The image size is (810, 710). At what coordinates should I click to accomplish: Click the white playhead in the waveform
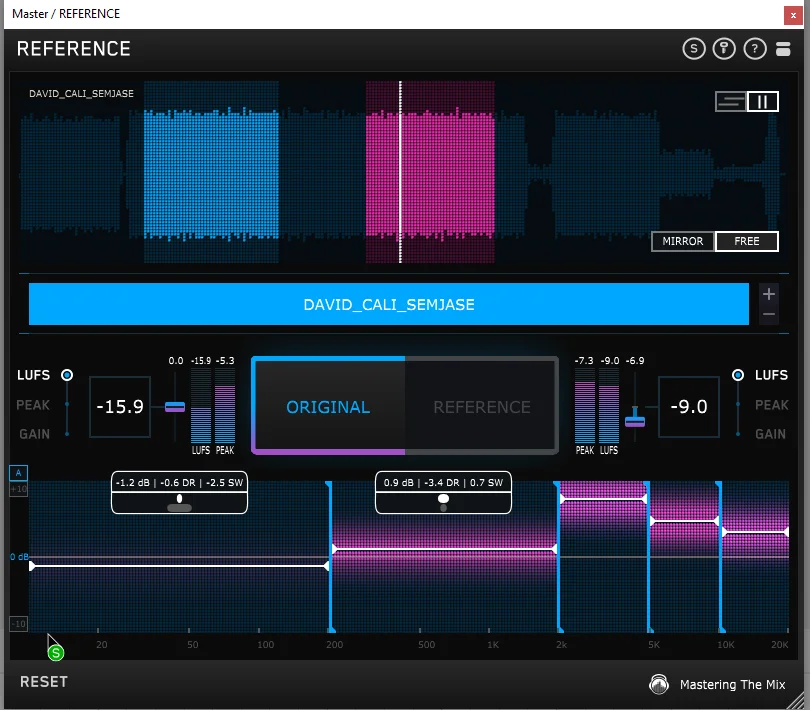click(400, 172)
